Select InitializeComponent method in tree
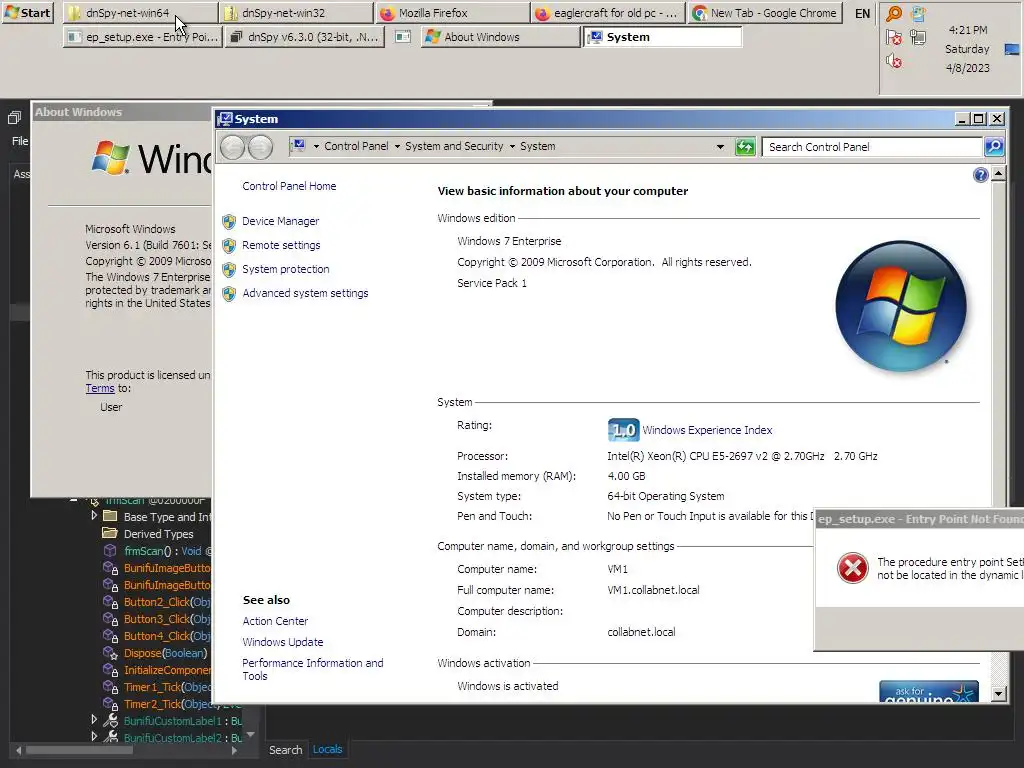The image size is (1024, 768). coord(167,670)
